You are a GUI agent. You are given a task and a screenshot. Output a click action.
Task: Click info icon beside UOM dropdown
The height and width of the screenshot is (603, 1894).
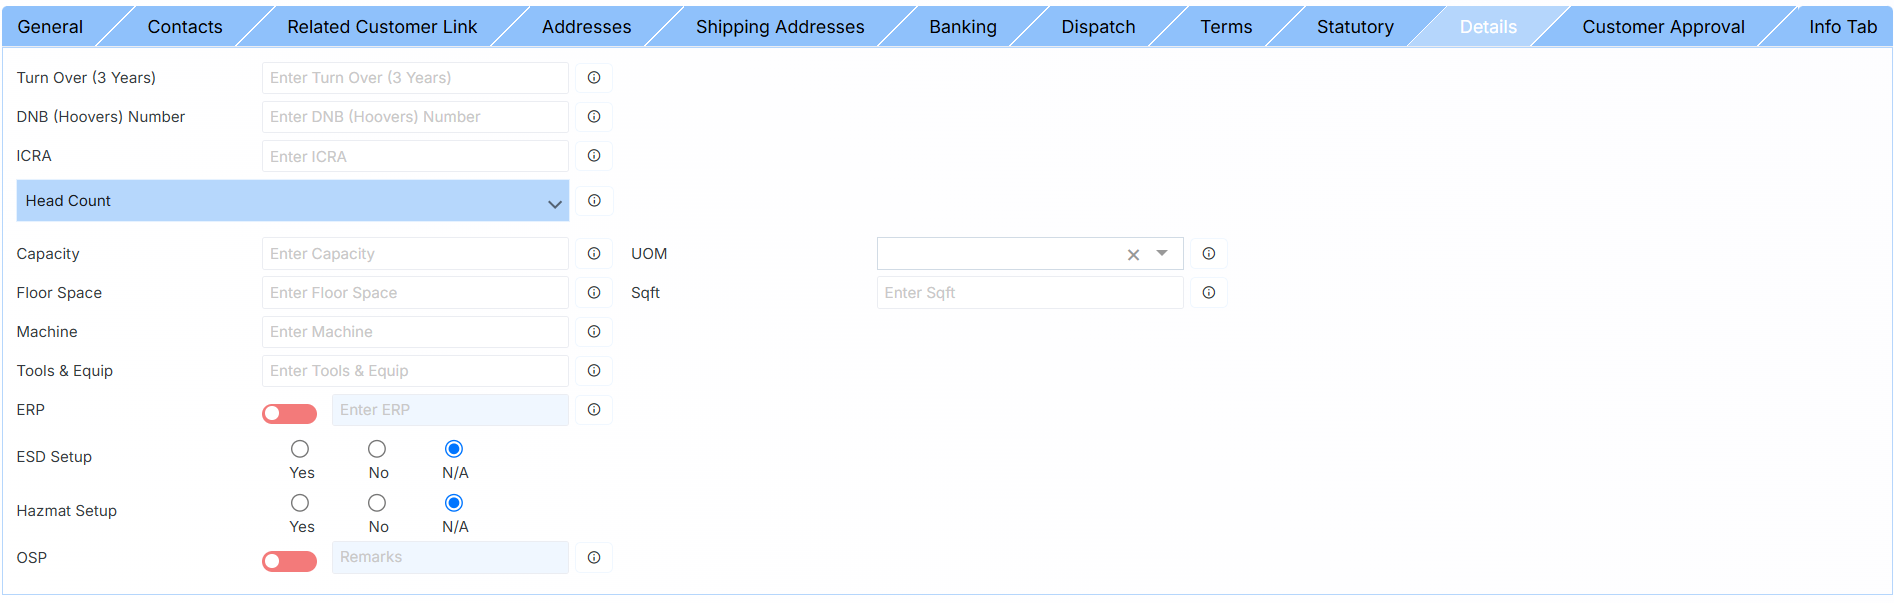(x=1208, y=254)
